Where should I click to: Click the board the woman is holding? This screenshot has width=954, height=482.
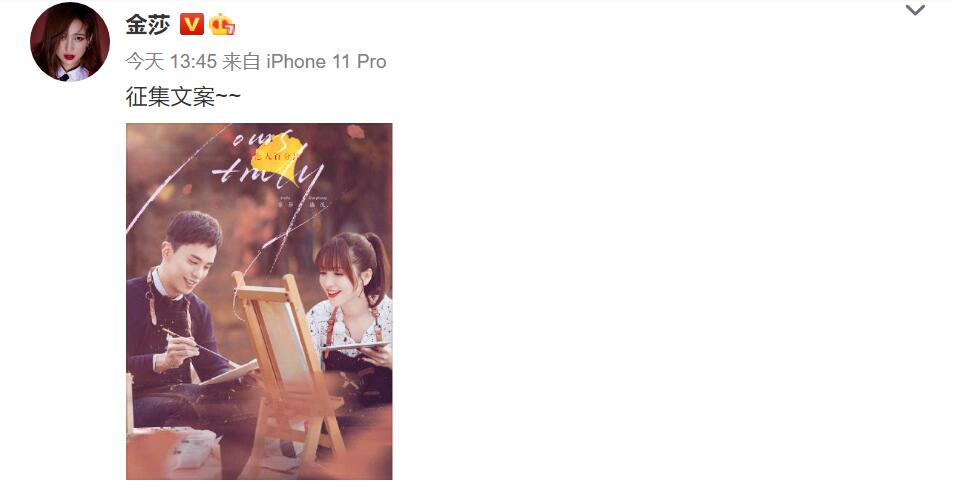click(x=356, y=346)
